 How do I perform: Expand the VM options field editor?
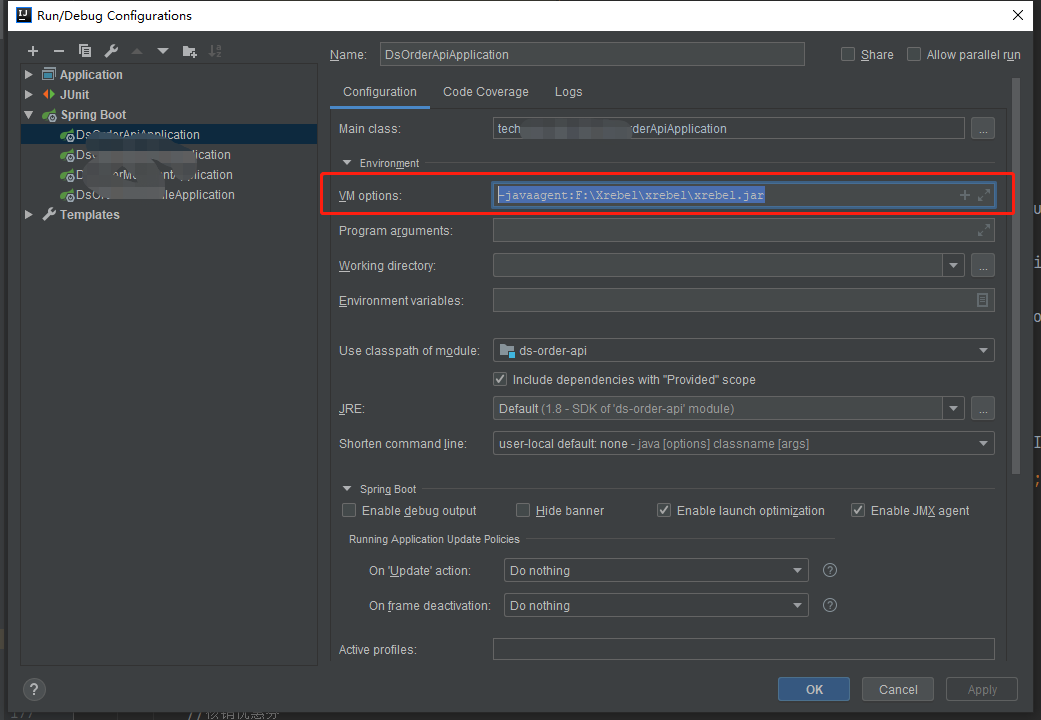click(x=984, y=195)
